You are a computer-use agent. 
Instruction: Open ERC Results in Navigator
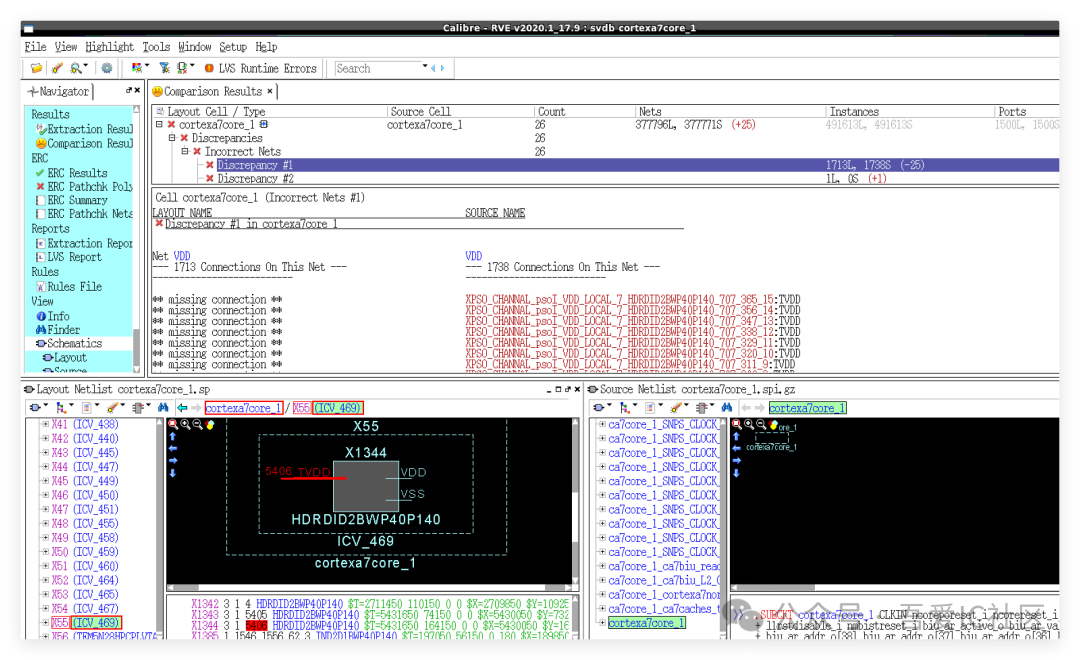pyautogui.click(x=77, y=173)
